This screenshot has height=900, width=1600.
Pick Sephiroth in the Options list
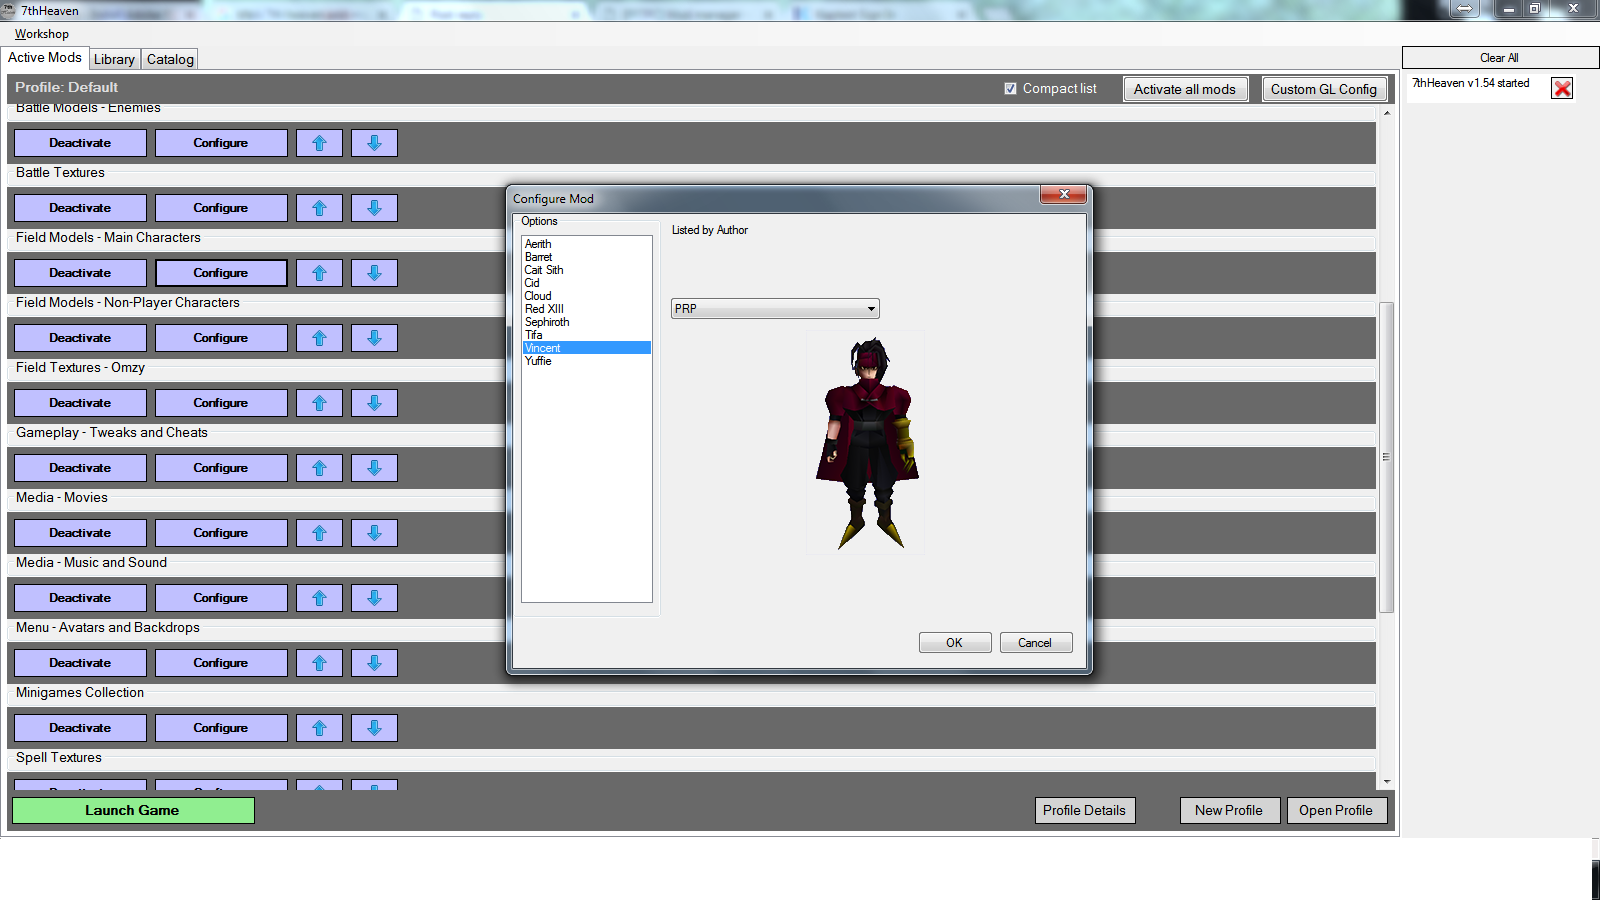point(587,322)
